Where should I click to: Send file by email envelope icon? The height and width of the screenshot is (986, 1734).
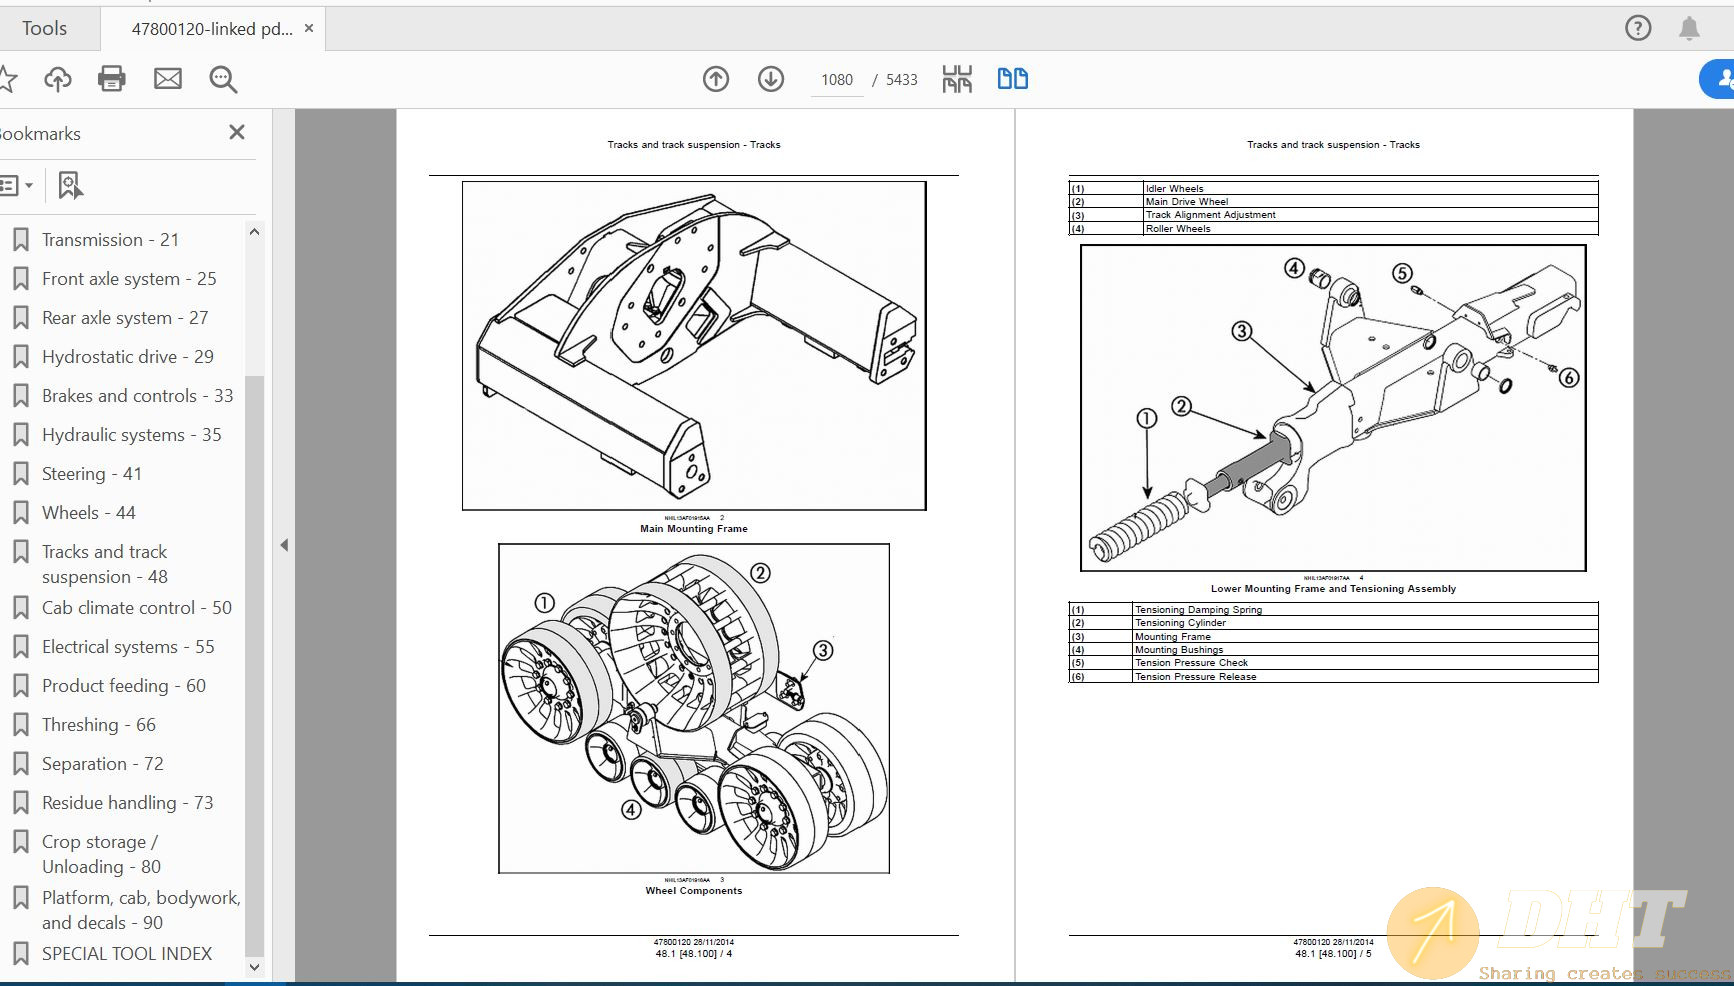point(168,79)
